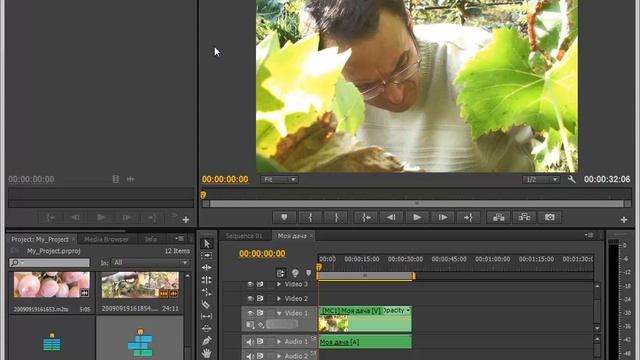
Task: Toggle the timeline lightbulb button
Action: 295,273
